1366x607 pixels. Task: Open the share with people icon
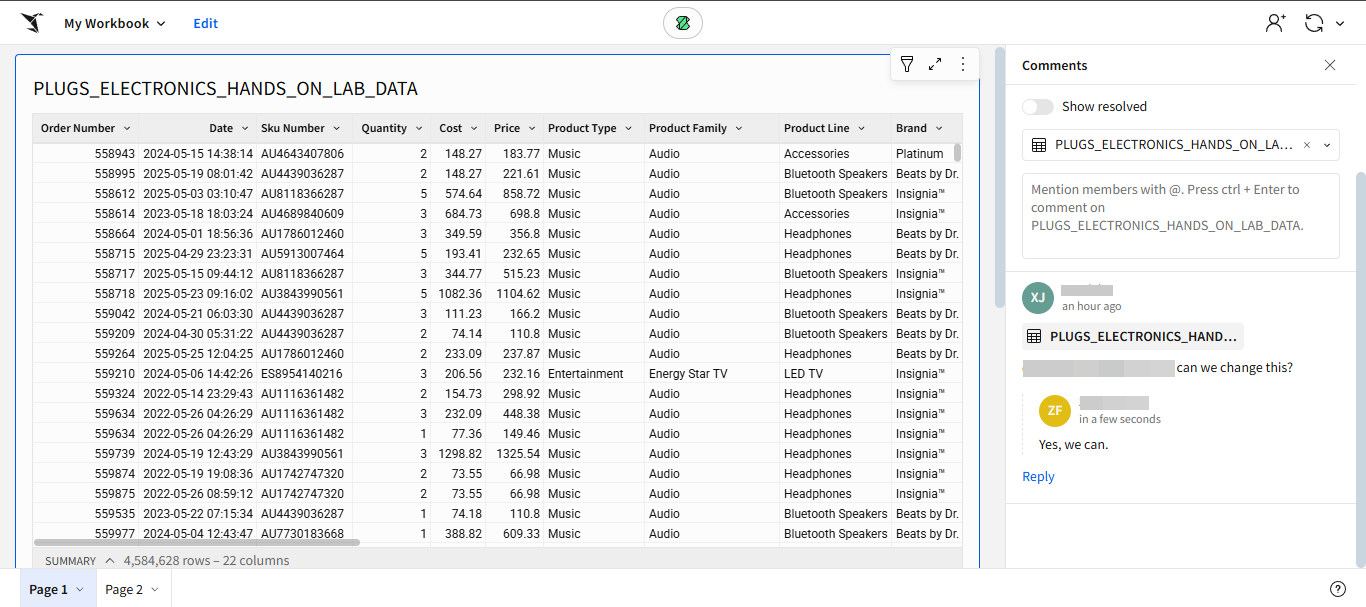[1276, 23]
